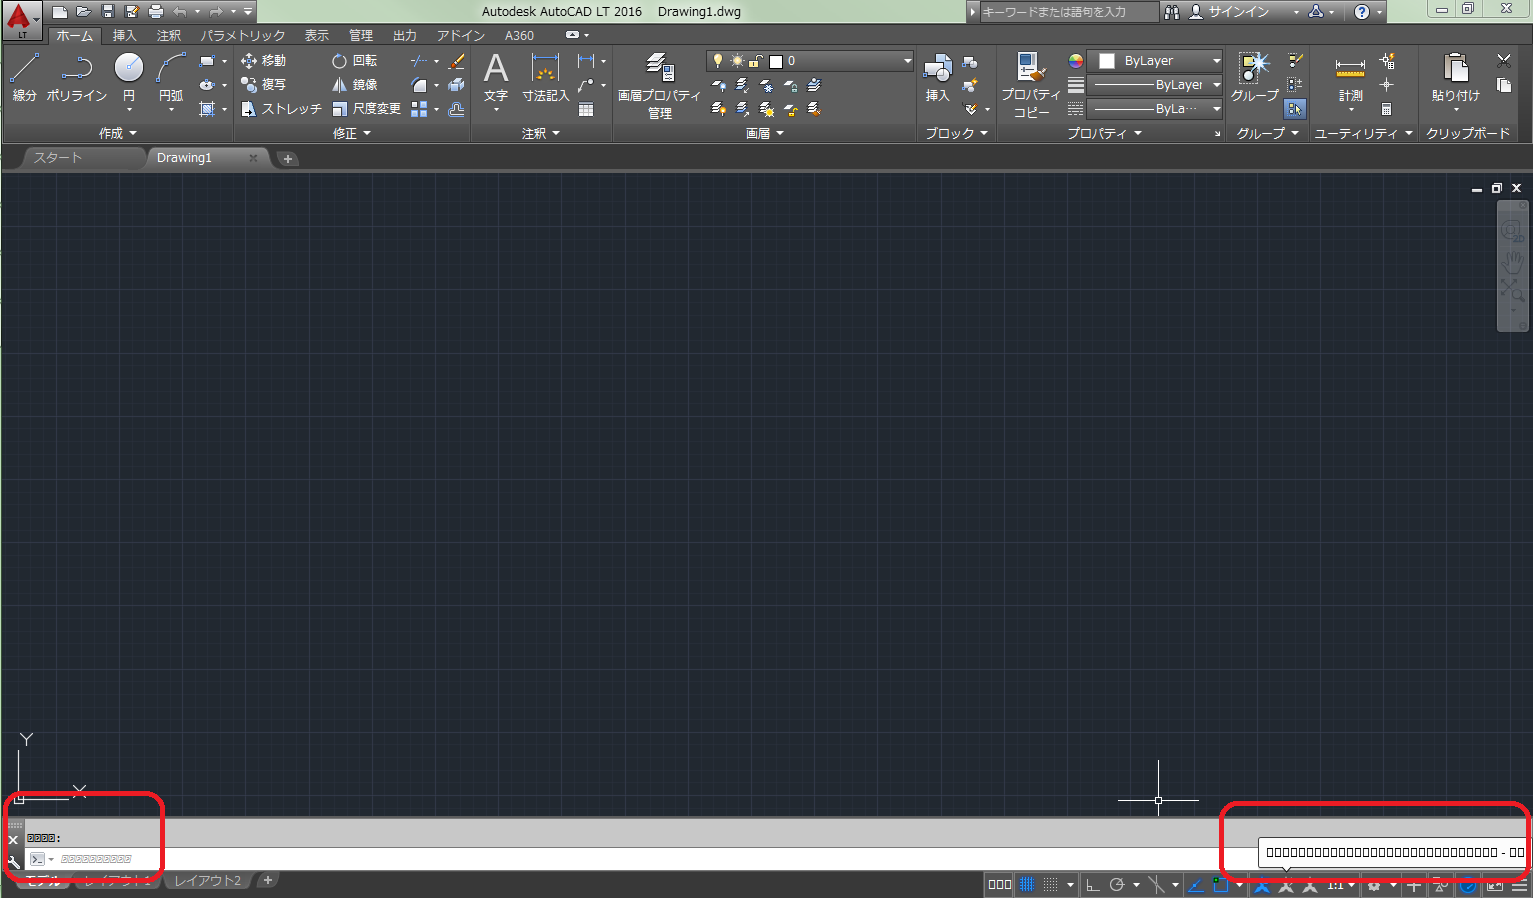Click the color wheel icon in プロパティ panel
The height and width of the screenshot is (898, 1533).
(1075, 61)
